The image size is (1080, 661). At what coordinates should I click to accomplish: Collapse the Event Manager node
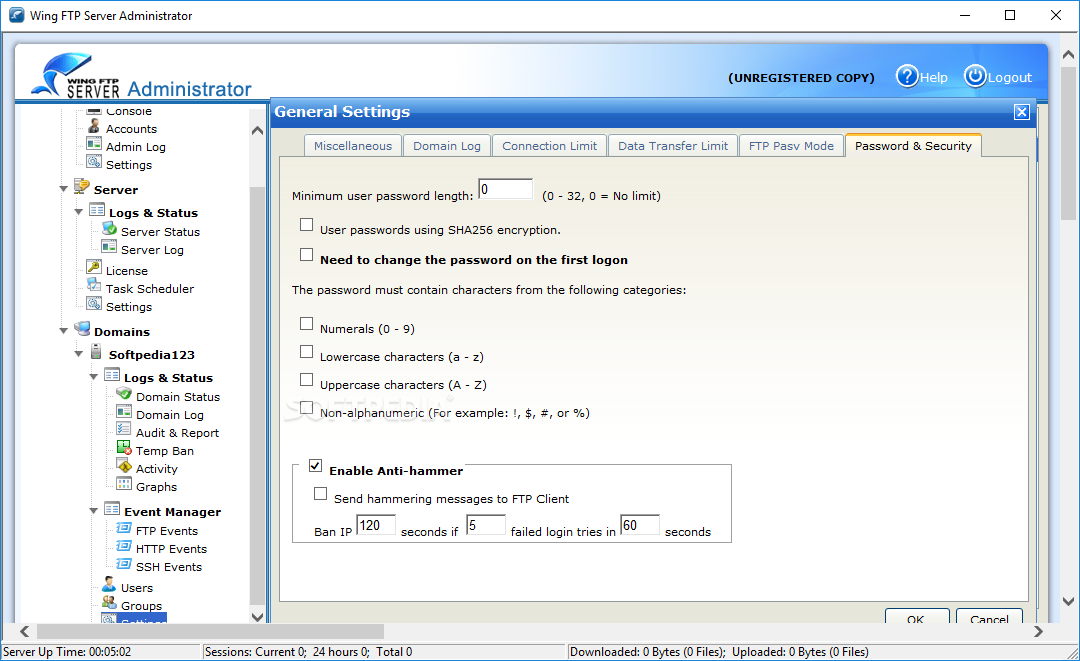pyautogui.click(x=94, y=511)
